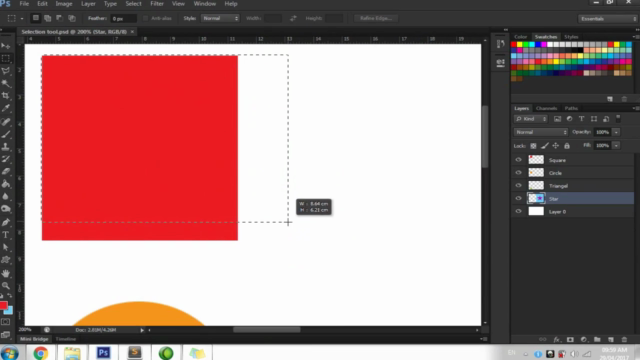Hide the Circle layer
Image resolution: width=640 pixels, height=360 pixels.
pyautogui.click(x=518, y=173)
